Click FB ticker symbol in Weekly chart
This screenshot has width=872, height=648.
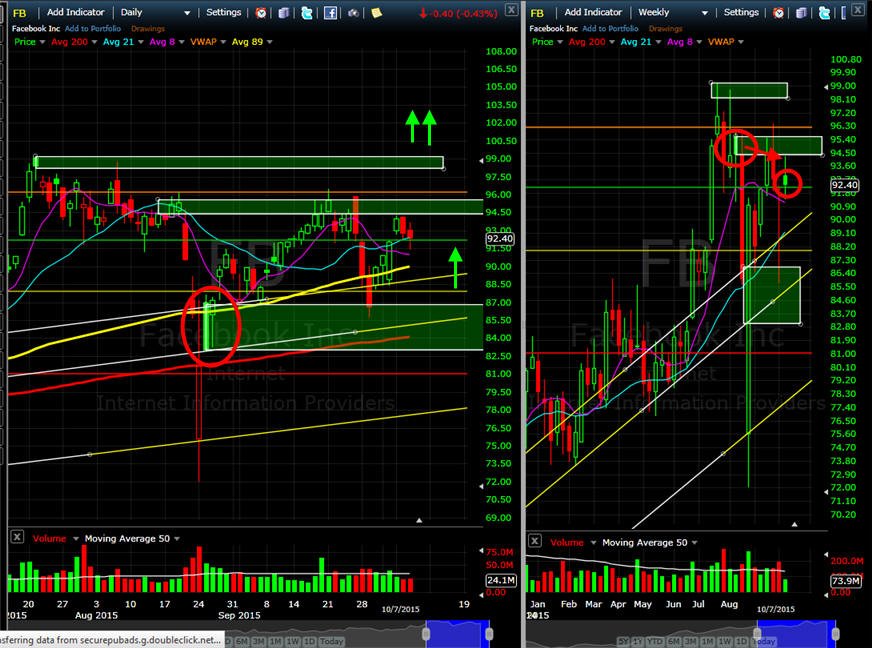tap(537, 13)
